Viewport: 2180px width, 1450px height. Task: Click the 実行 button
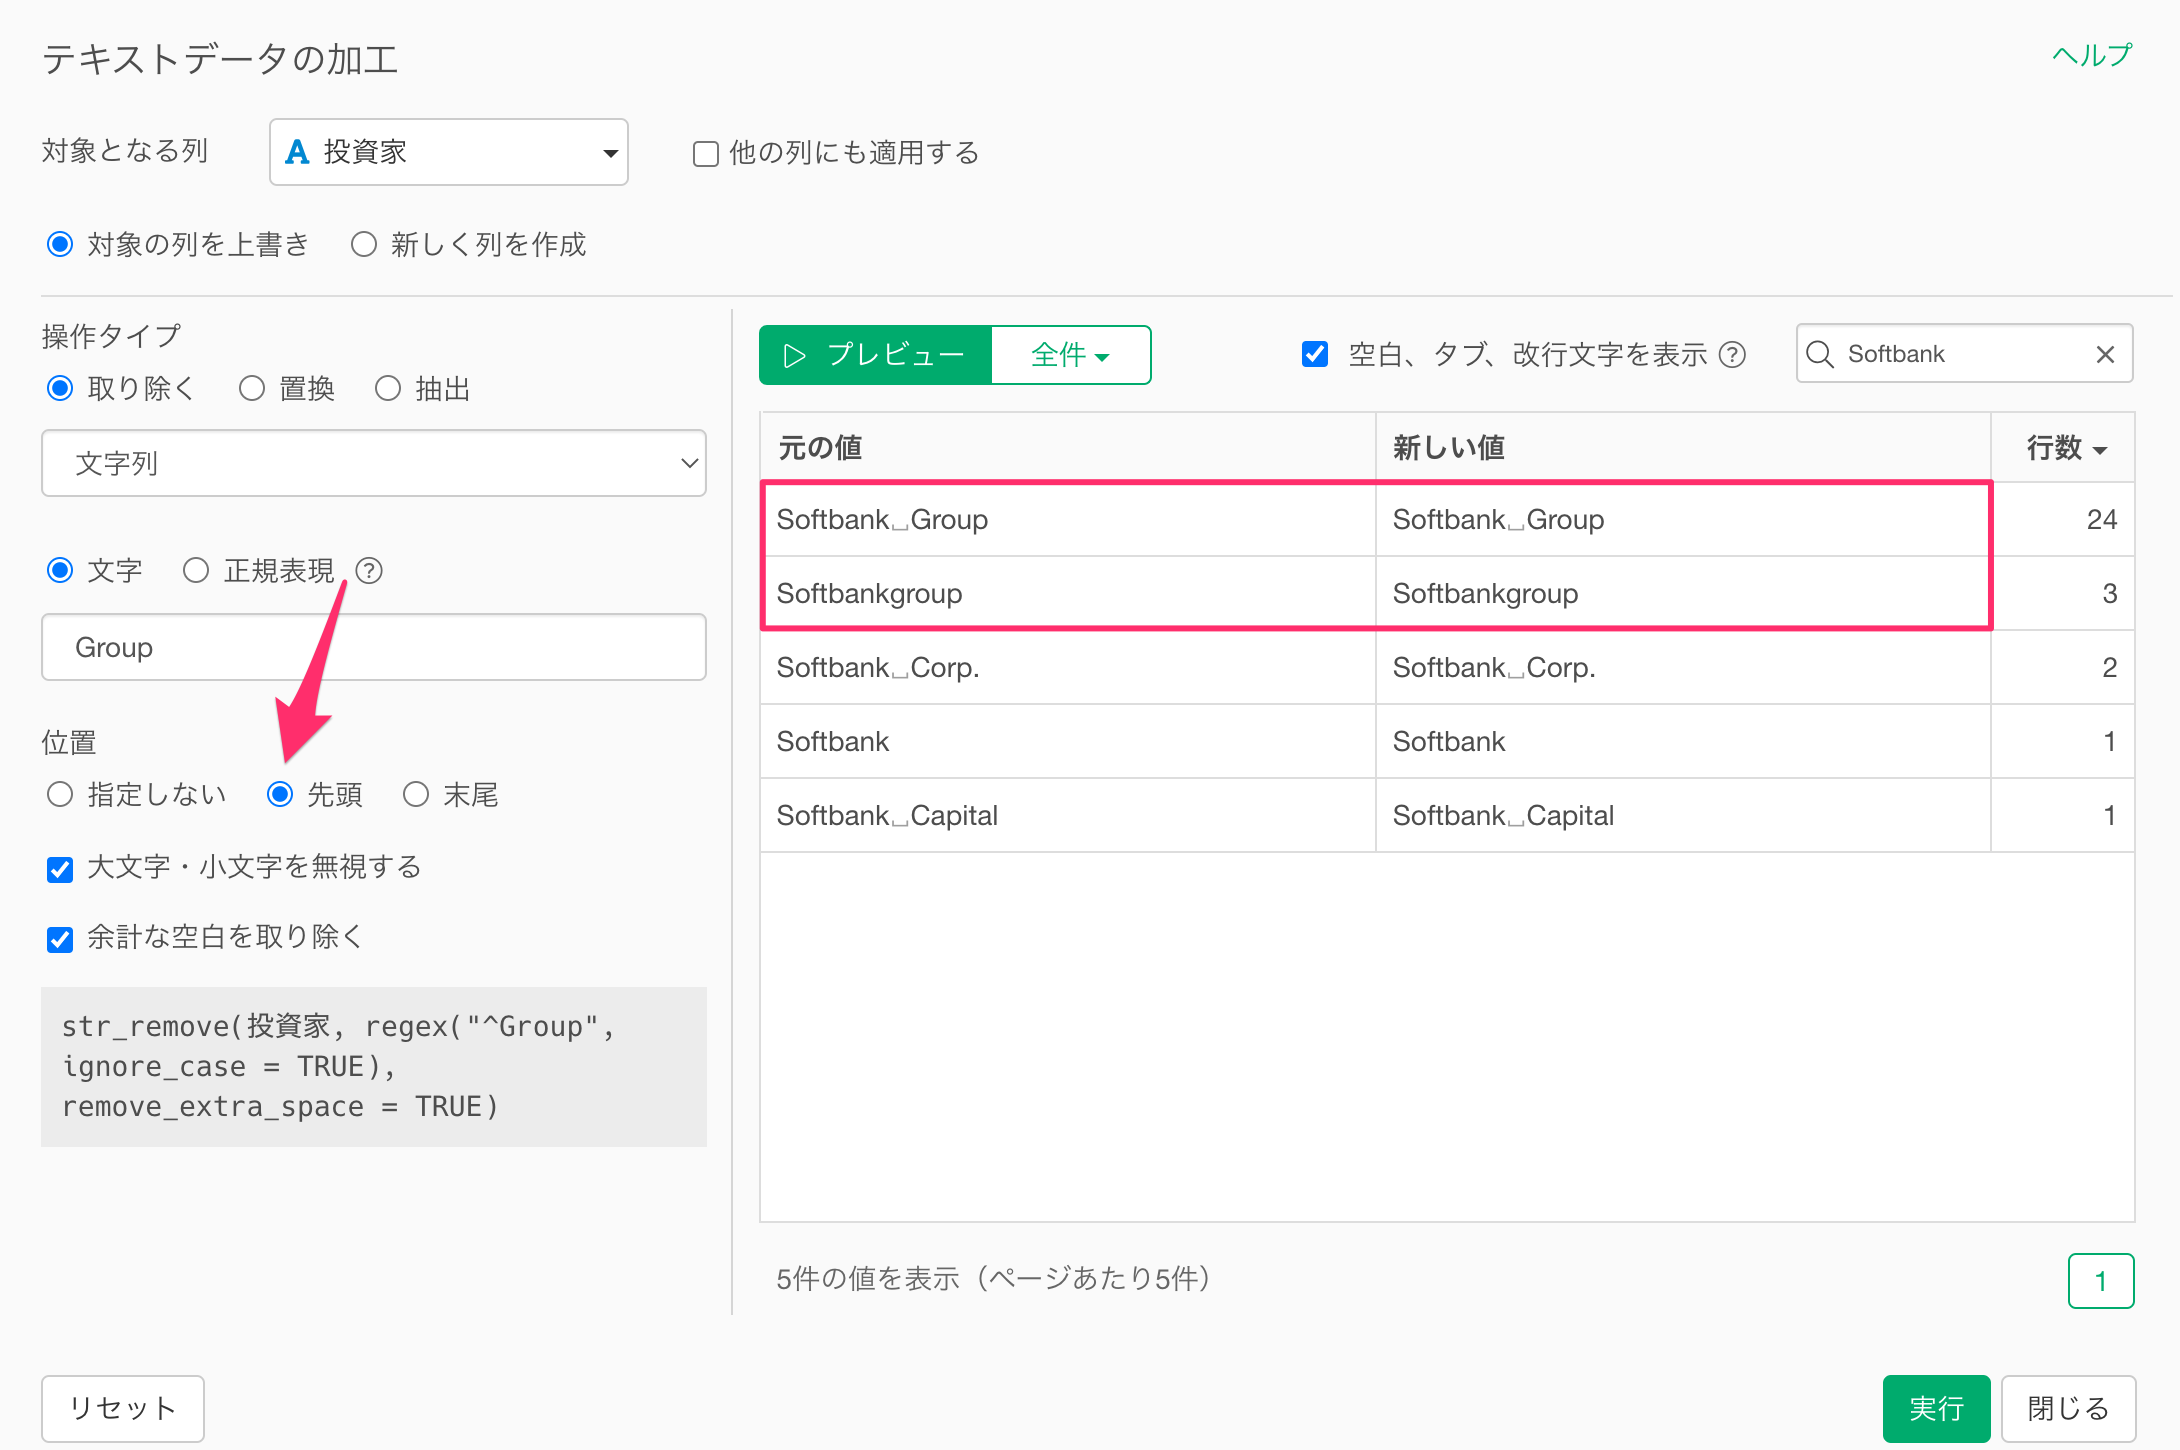pyautogui.click(x=1936, y=1408)
